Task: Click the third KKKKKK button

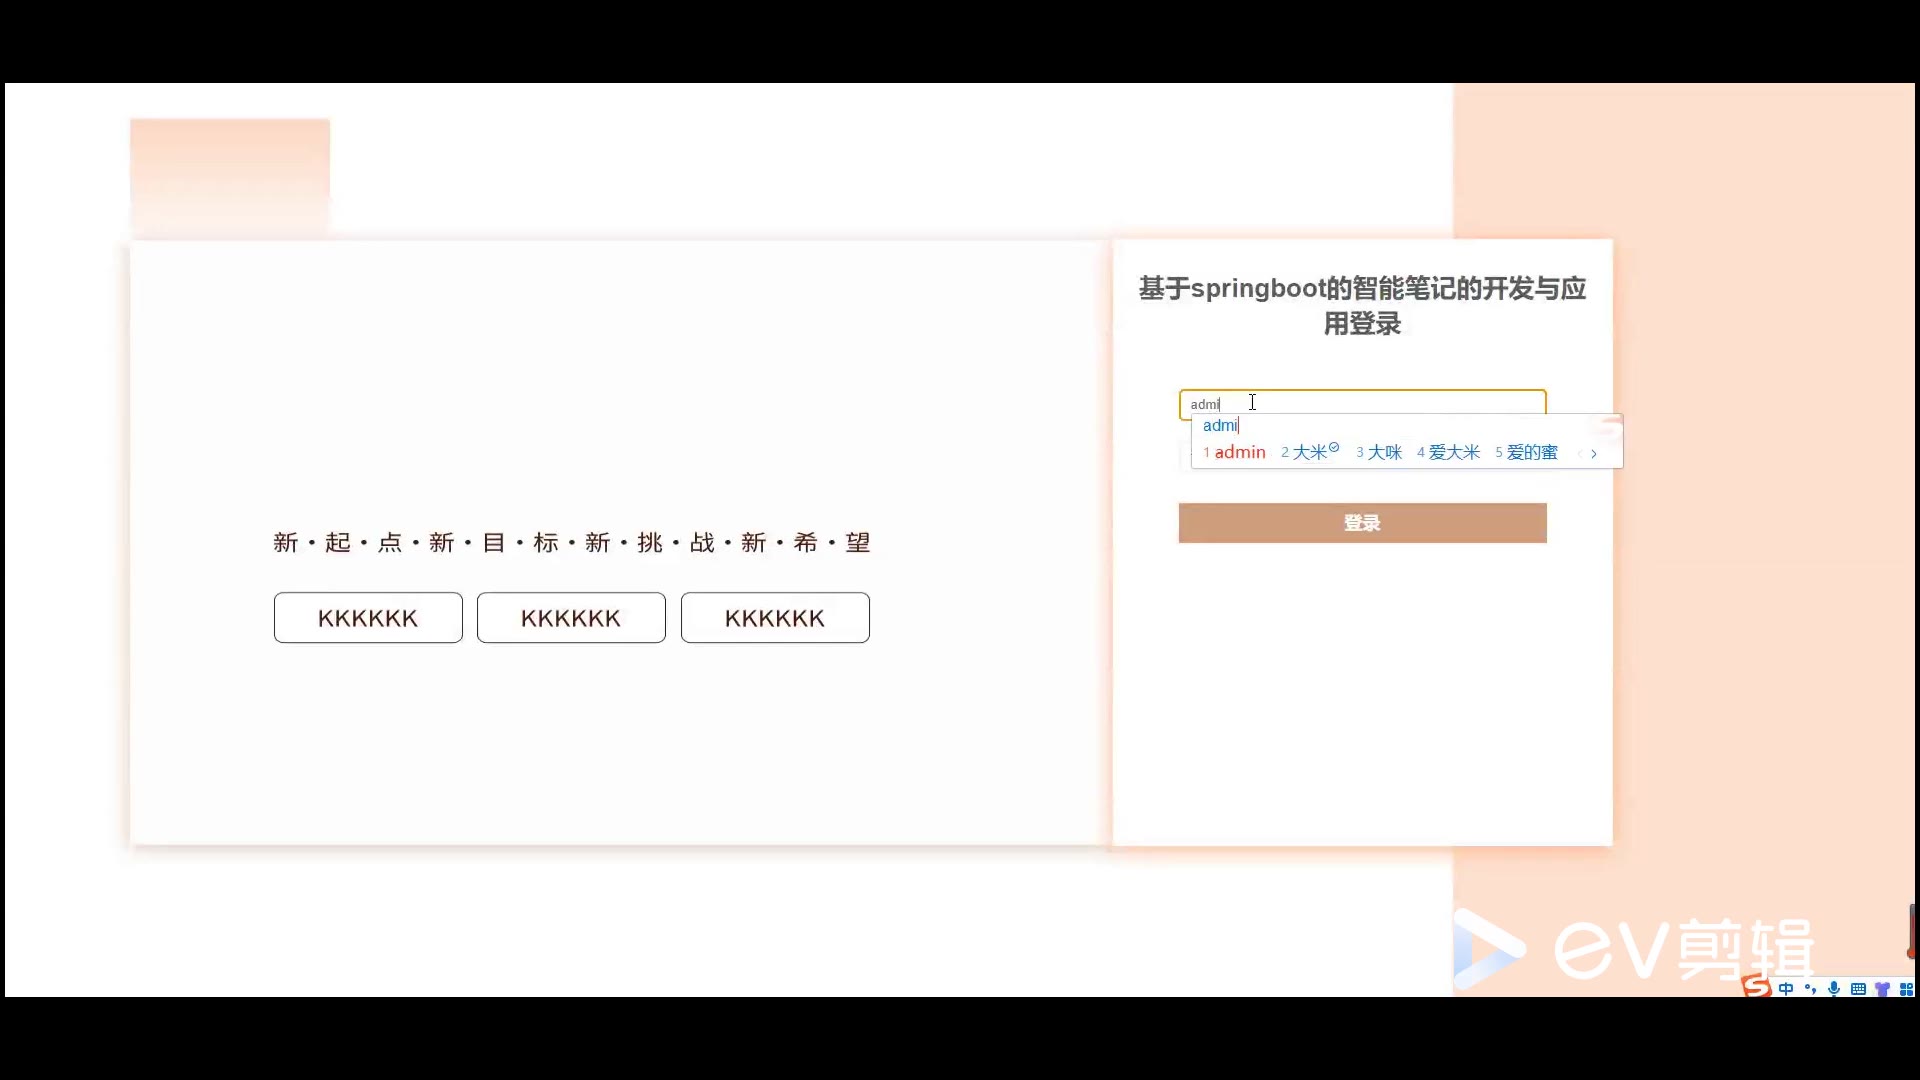Action: point(775,618)
